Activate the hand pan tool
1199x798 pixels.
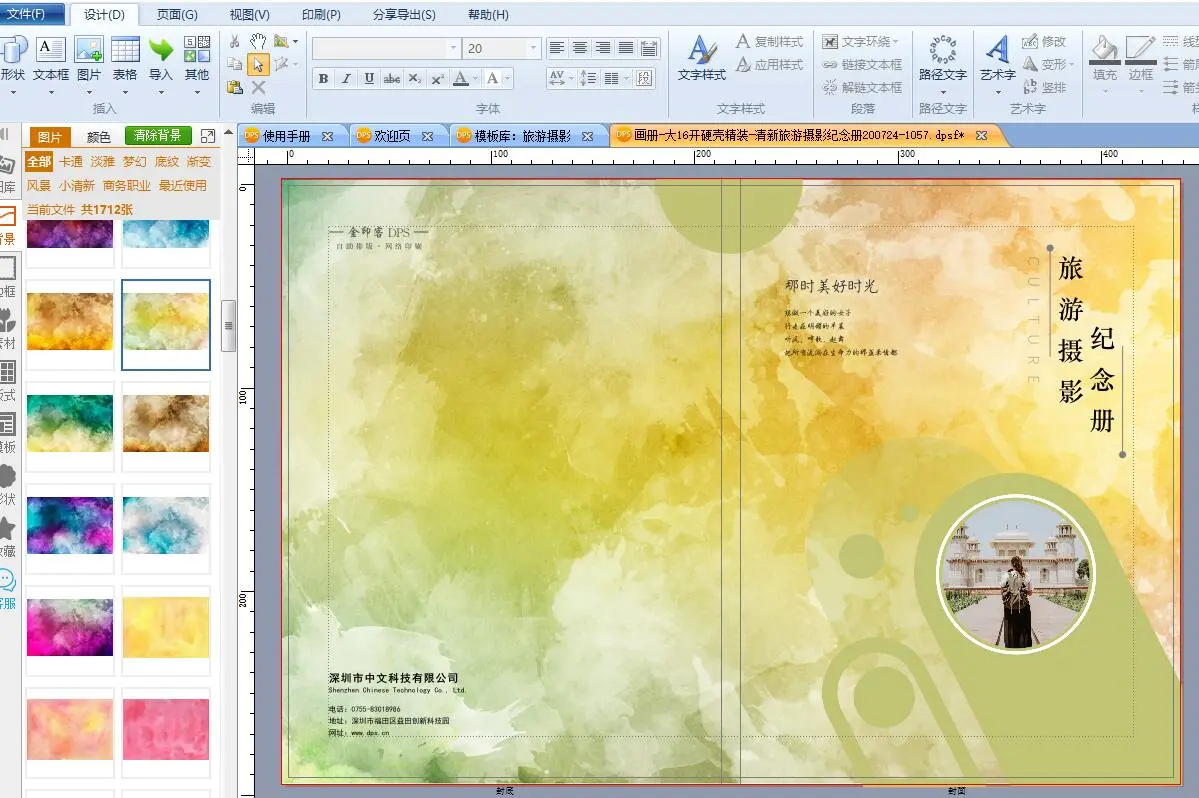(258, 41)
